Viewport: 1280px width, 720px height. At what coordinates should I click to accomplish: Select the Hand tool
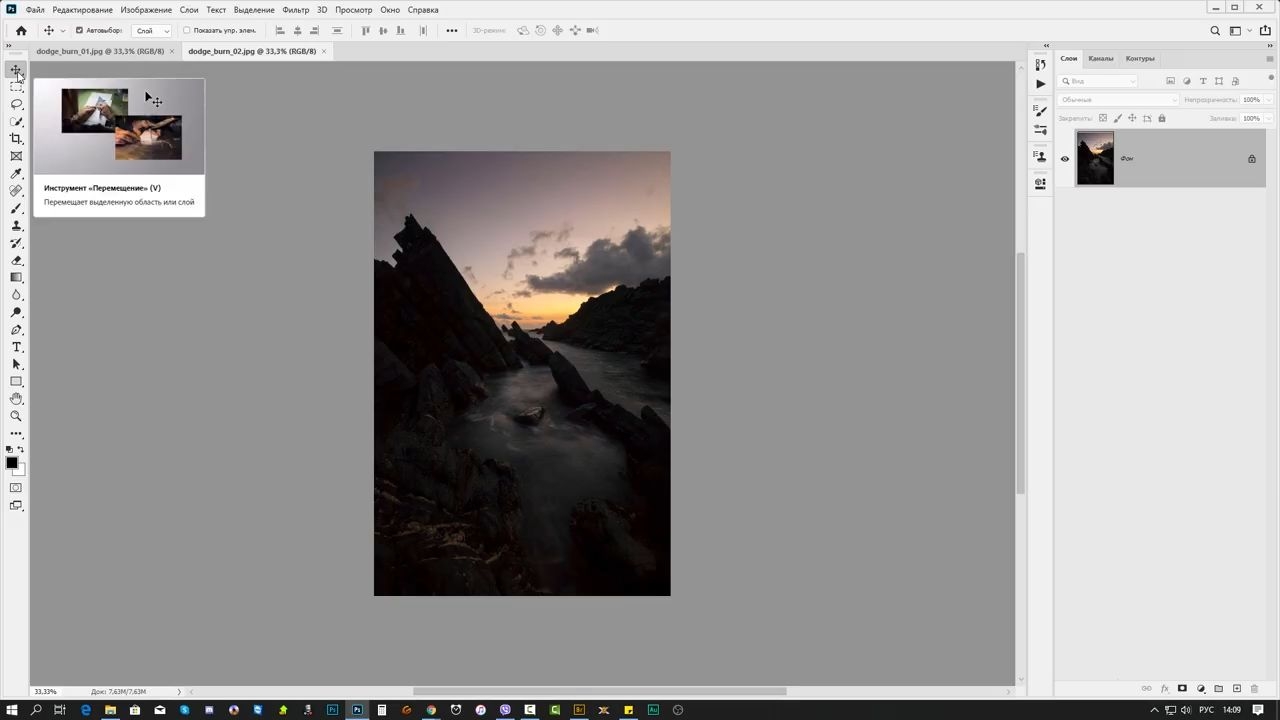click(x=16, y=399)
